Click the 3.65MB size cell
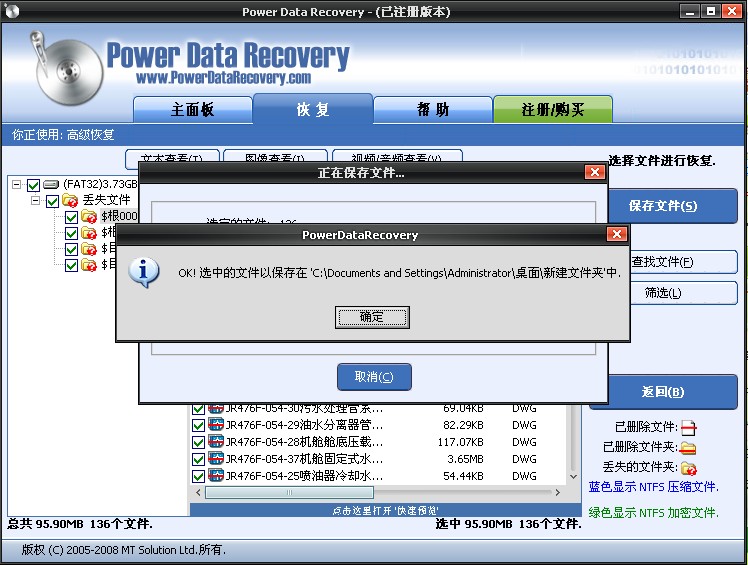The image size is (748, 565). [x=466, y=459]
